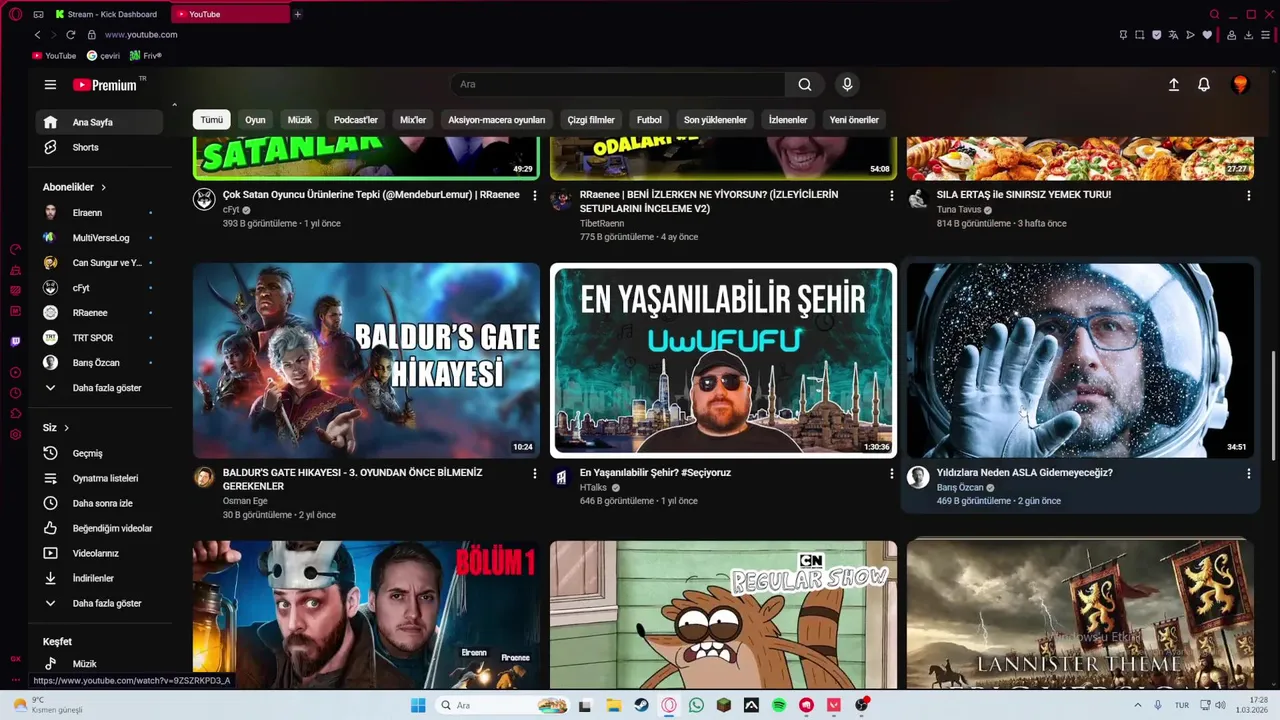
Task: Open options for En Yaşanılabilir Şehir video
Action: click(892, 474)
